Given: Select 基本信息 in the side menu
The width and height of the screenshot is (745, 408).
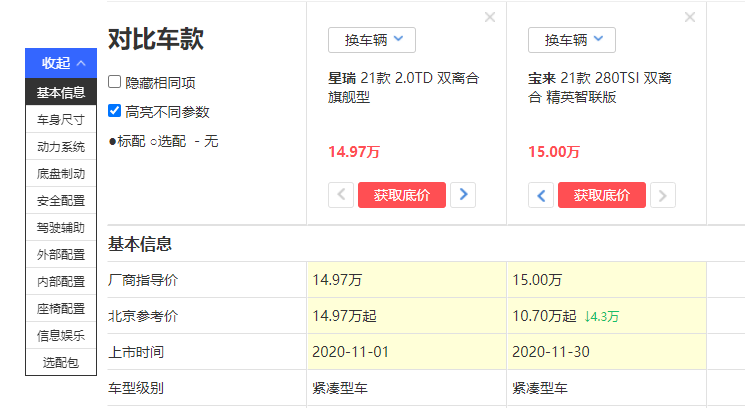Looking at the screenshot, I should pos(61,93).
